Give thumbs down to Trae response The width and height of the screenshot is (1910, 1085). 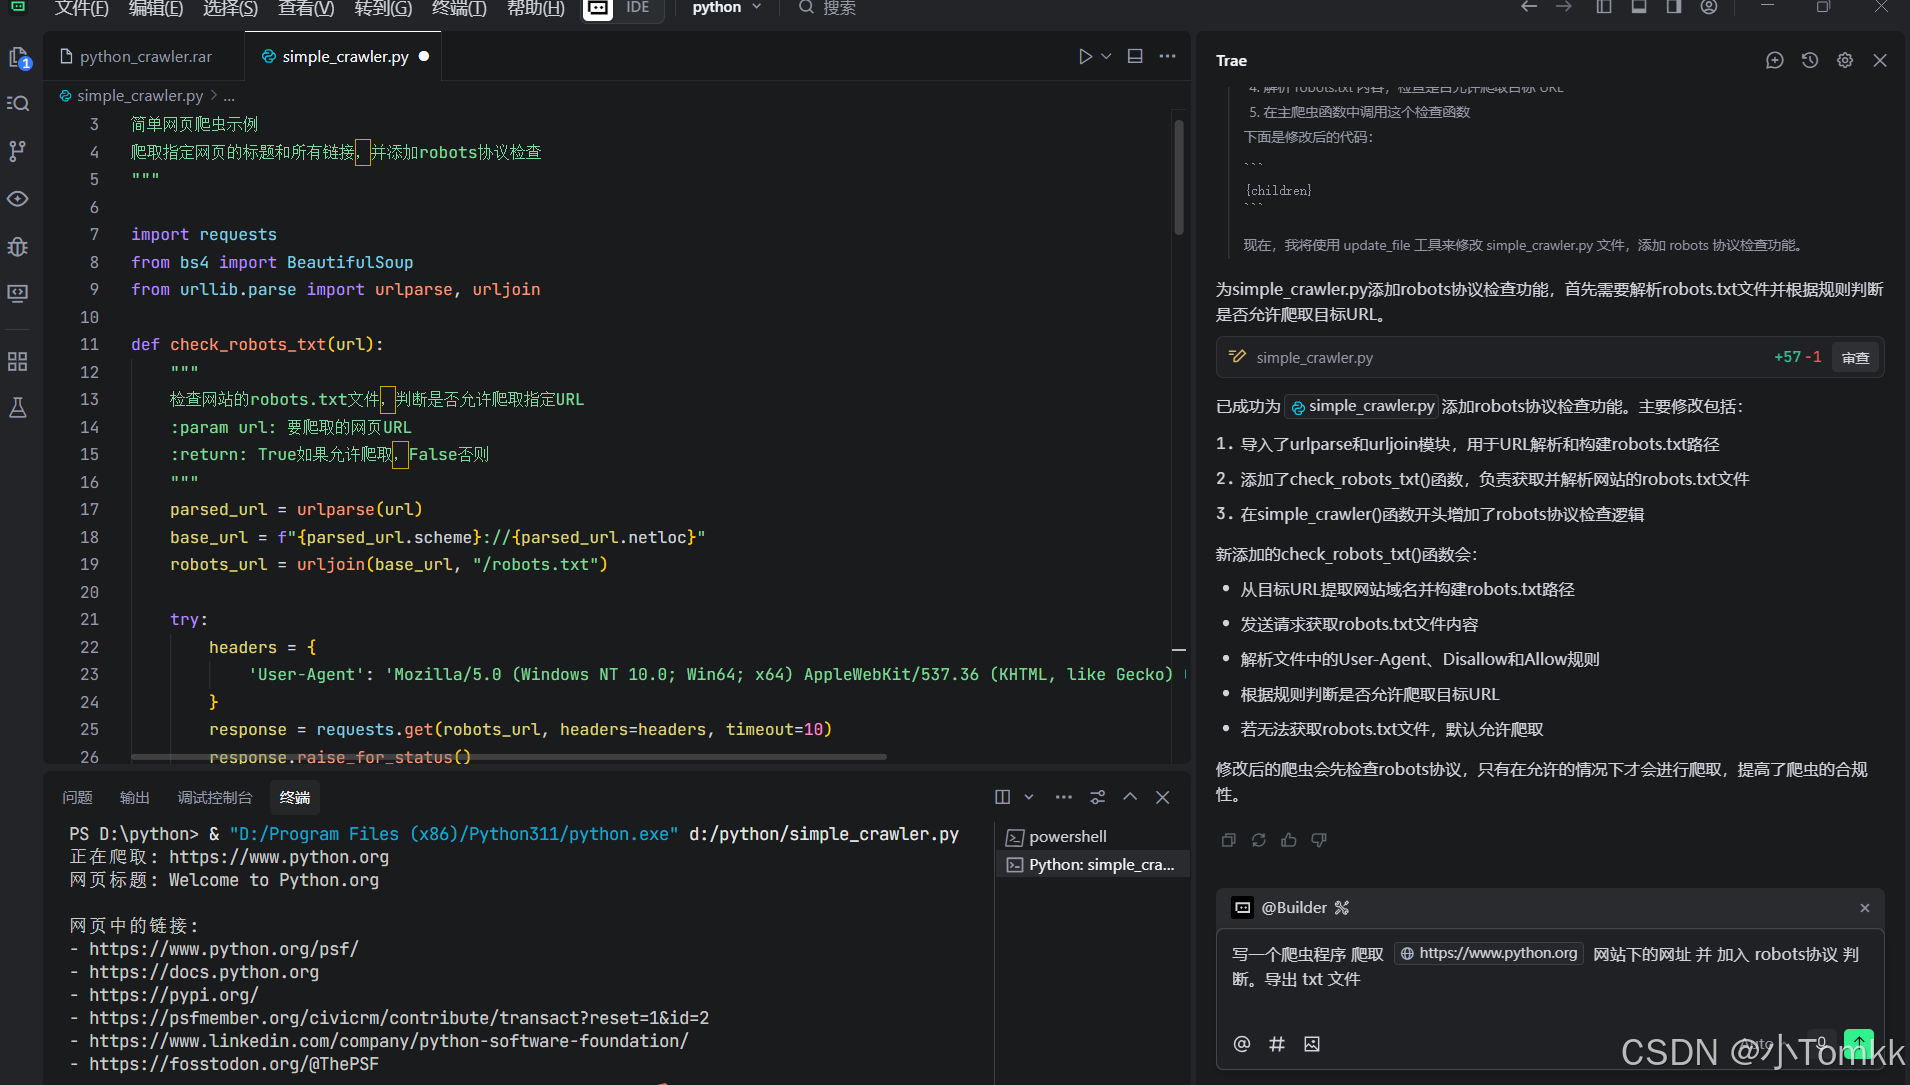point(1319,840)
